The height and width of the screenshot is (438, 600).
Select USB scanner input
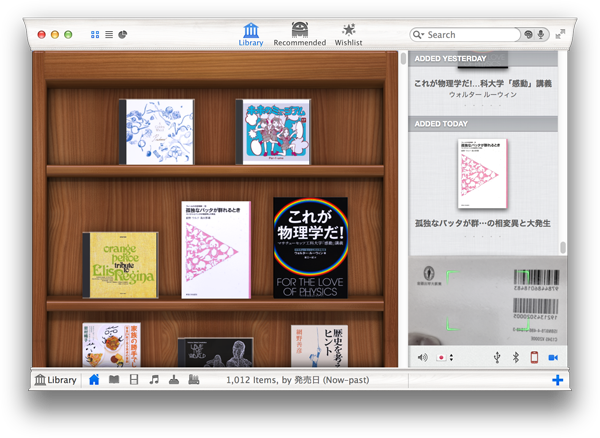tap(497, 357)
